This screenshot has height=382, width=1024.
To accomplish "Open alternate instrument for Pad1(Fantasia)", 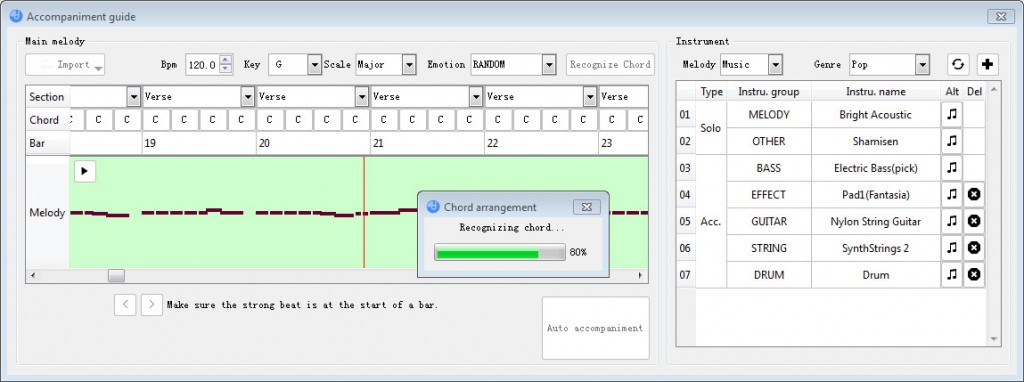I will [x=952, y=195].
